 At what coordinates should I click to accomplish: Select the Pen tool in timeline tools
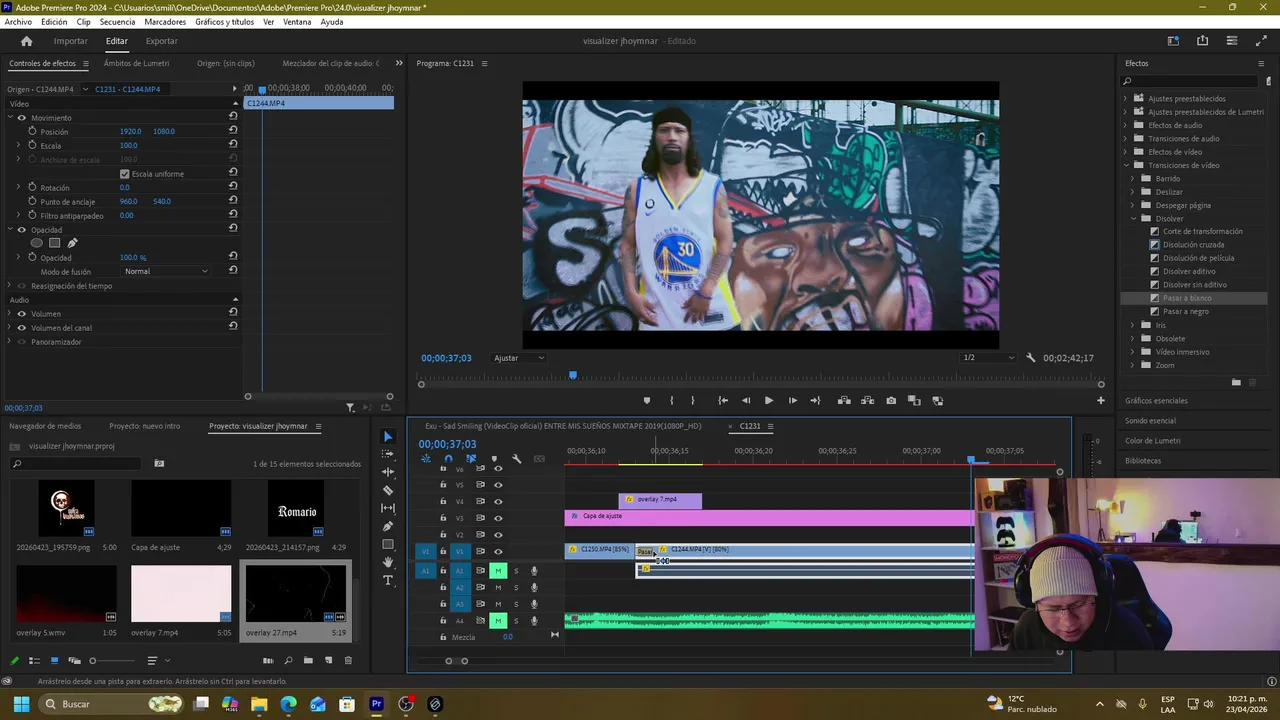[x=388, y=526]
